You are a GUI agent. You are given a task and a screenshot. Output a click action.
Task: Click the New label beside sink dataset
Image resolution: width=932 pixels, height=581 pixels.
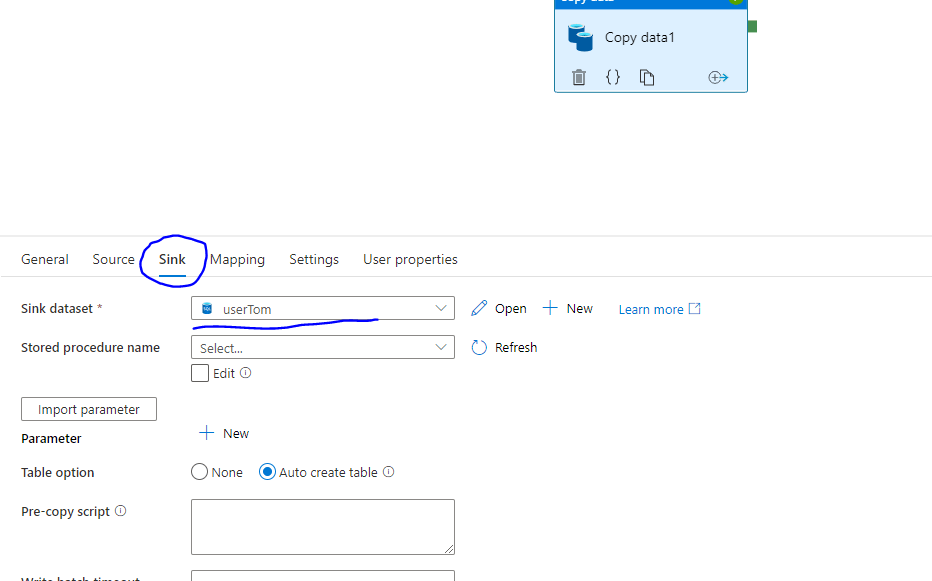coord(580,309)
